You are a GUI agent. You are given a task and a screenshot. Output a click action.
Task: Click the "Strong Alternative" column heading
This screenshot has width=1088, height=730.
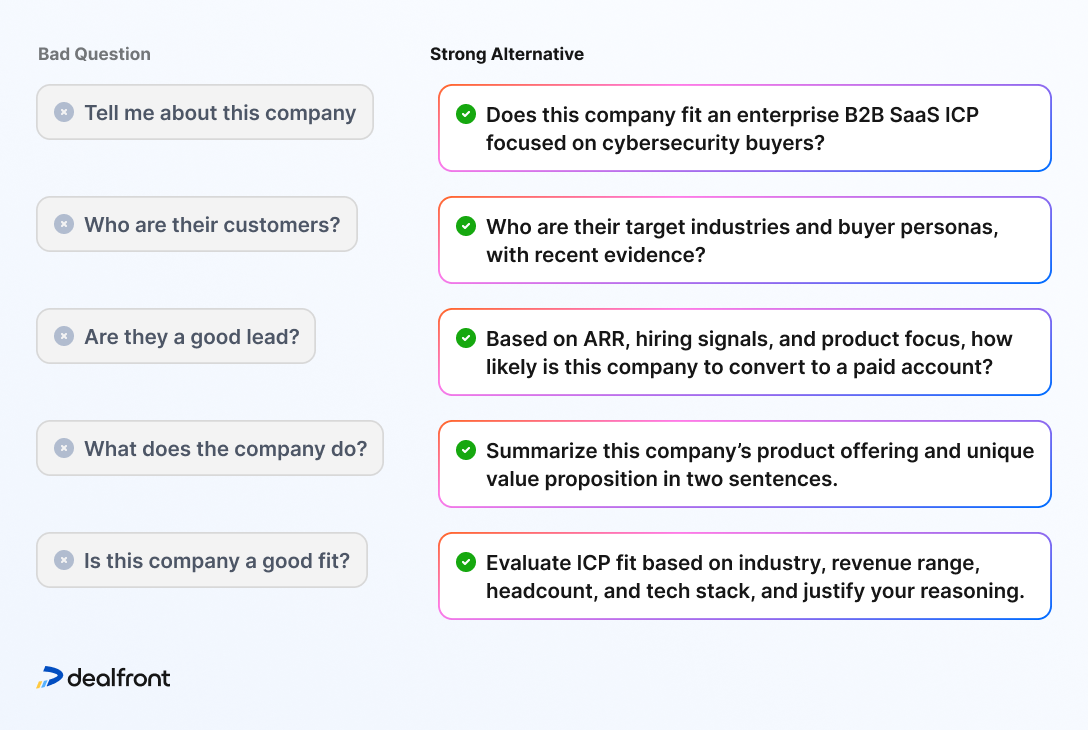[507, 54]
